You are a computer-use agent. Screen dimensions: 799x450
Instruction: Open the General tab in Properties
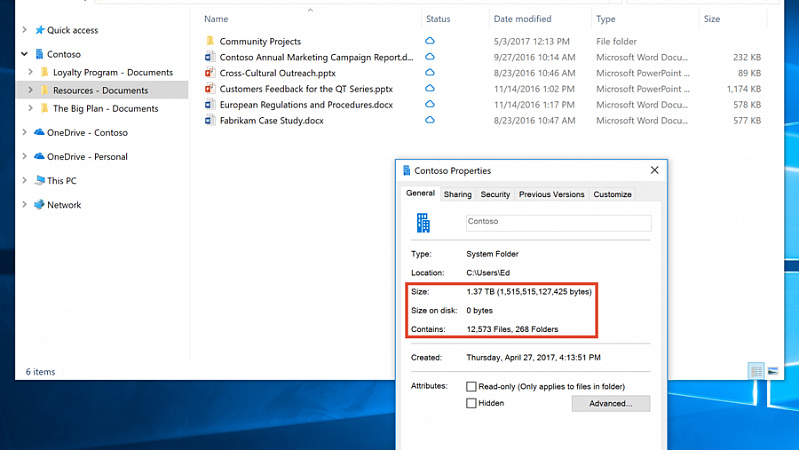pos(420,193)
